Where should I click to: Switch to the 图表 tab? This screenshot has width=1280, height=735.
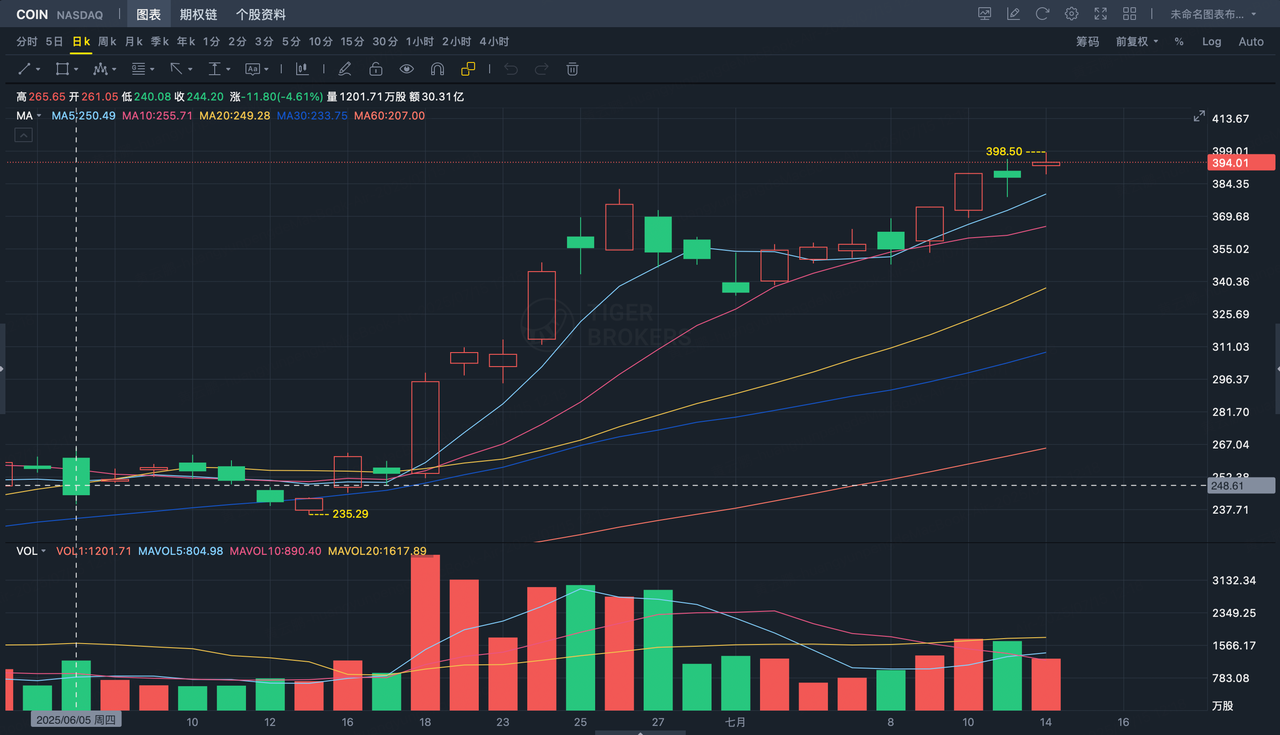[148, 15]
